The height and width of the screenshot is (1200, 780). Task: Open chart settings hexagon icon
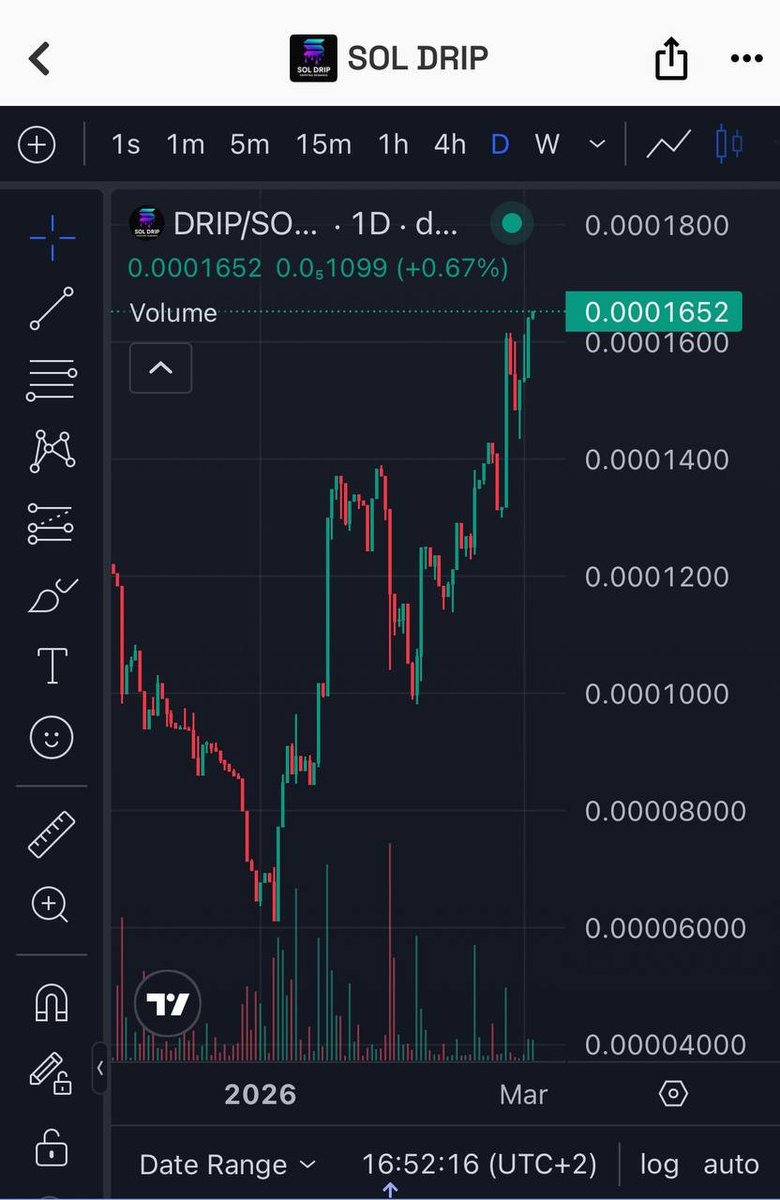pyautogui.click(x=674, y=1094)
